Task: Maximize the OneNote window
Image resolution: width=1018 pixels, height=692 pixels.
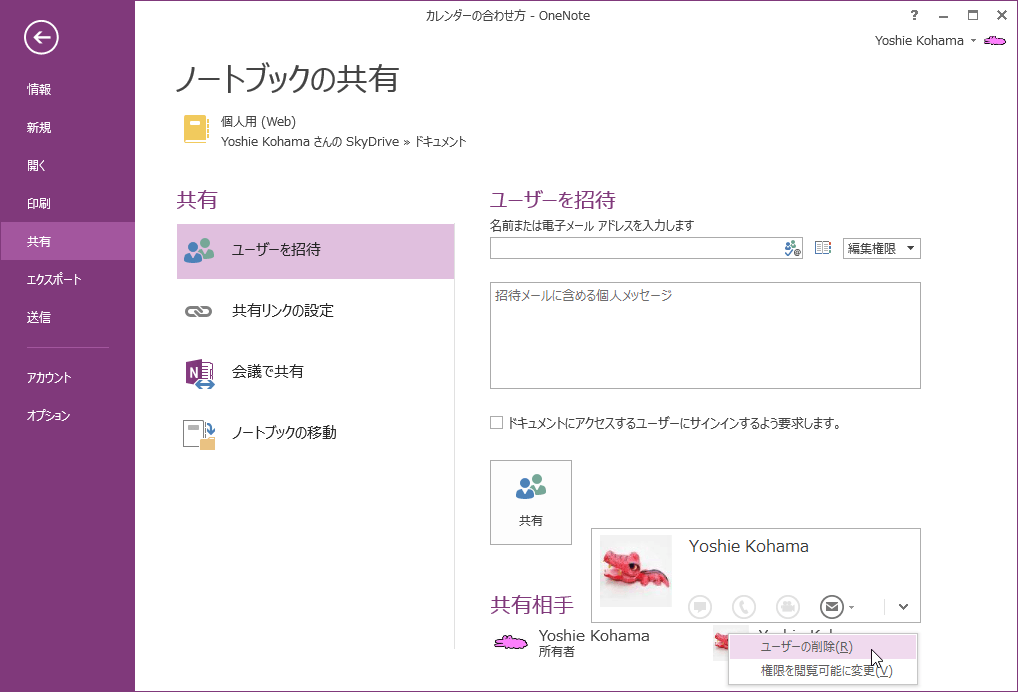Action: (973, 16)
